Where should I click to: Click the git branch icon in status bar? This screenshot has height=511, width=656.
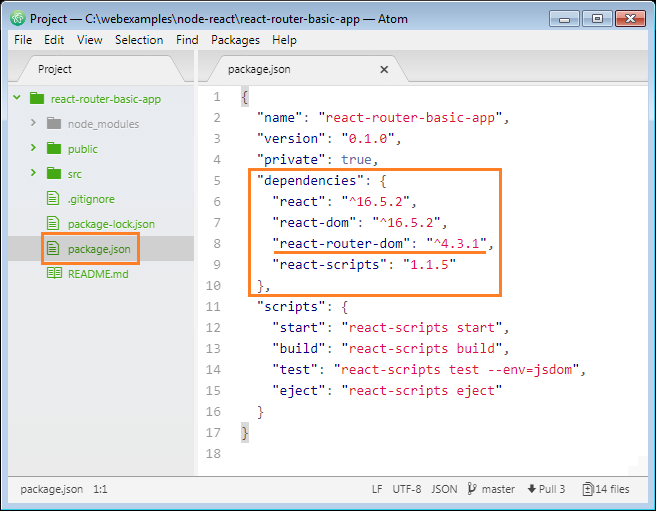(472, 488)
